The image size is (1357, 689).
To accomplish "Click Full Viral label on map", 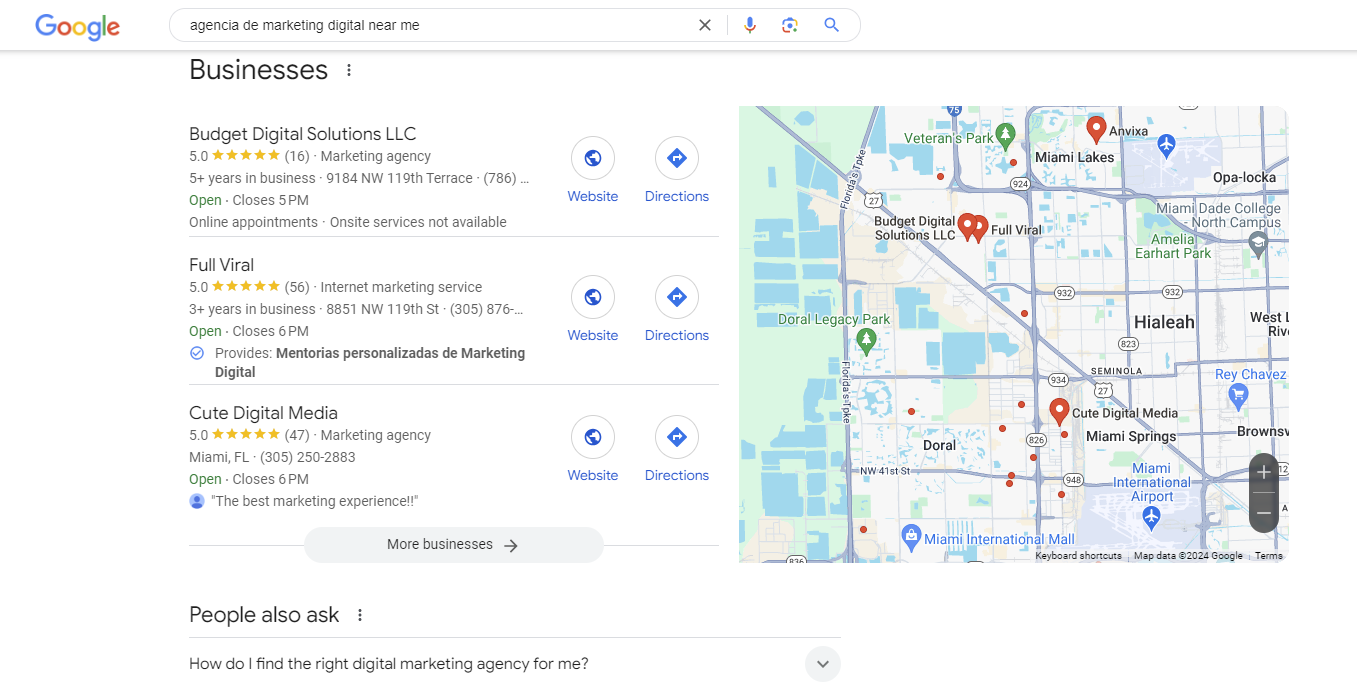I will tap(1016, 230).
